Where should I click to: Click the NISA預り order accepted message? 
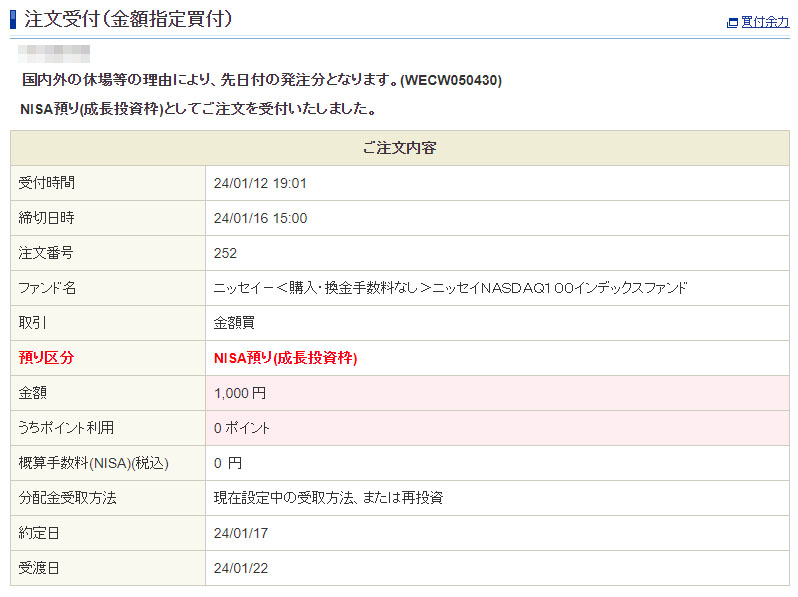(x=198, y=108)
